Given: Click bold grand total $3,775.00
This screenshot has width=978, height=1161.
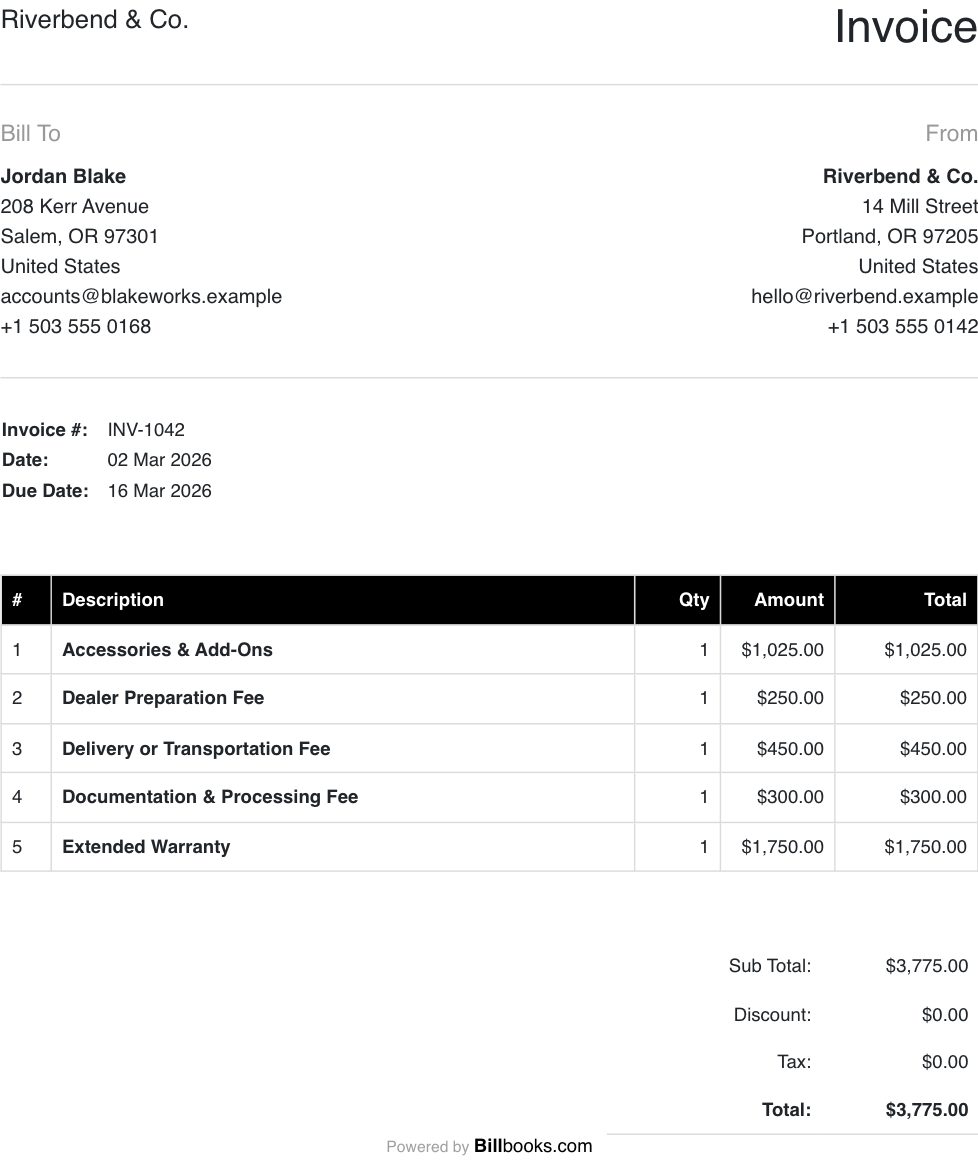Looking at the screenshot, I should pyautogui.click(x=926, y=1109).
